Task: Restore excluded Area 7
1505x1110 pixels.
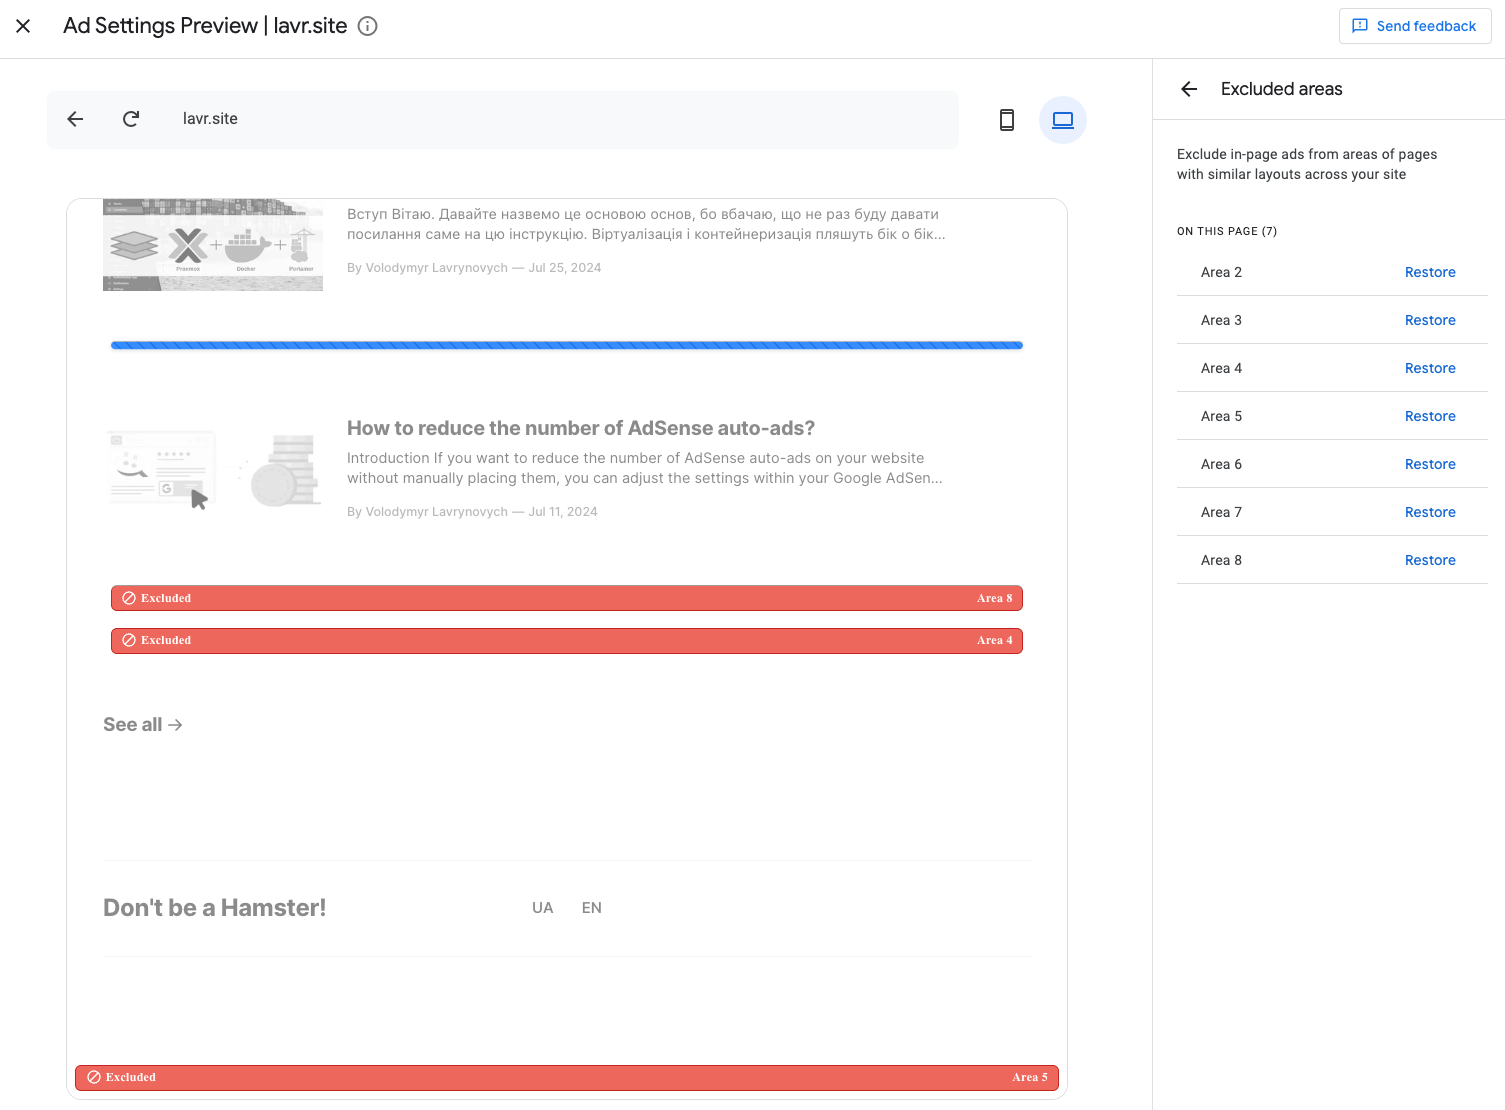Action: point(1429,512)
